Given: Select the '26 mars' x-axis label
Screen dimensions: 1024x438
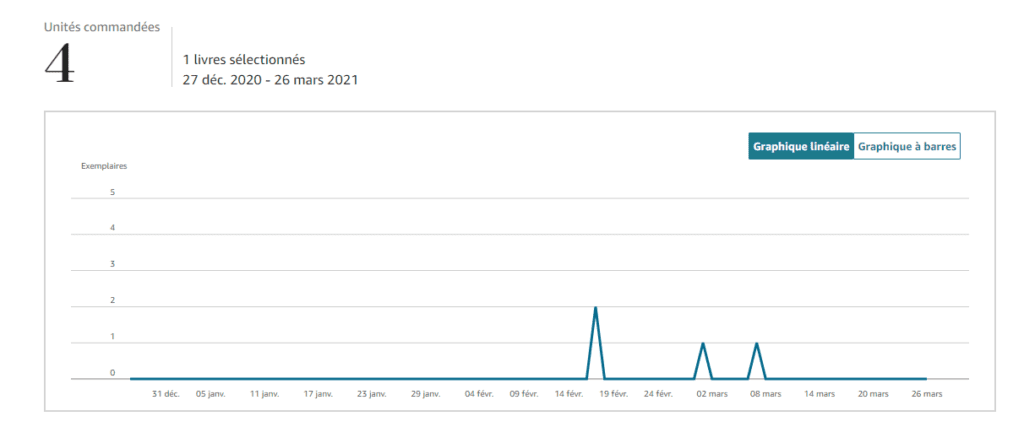Looking at the screenshot, I should (x=925, y=394).
